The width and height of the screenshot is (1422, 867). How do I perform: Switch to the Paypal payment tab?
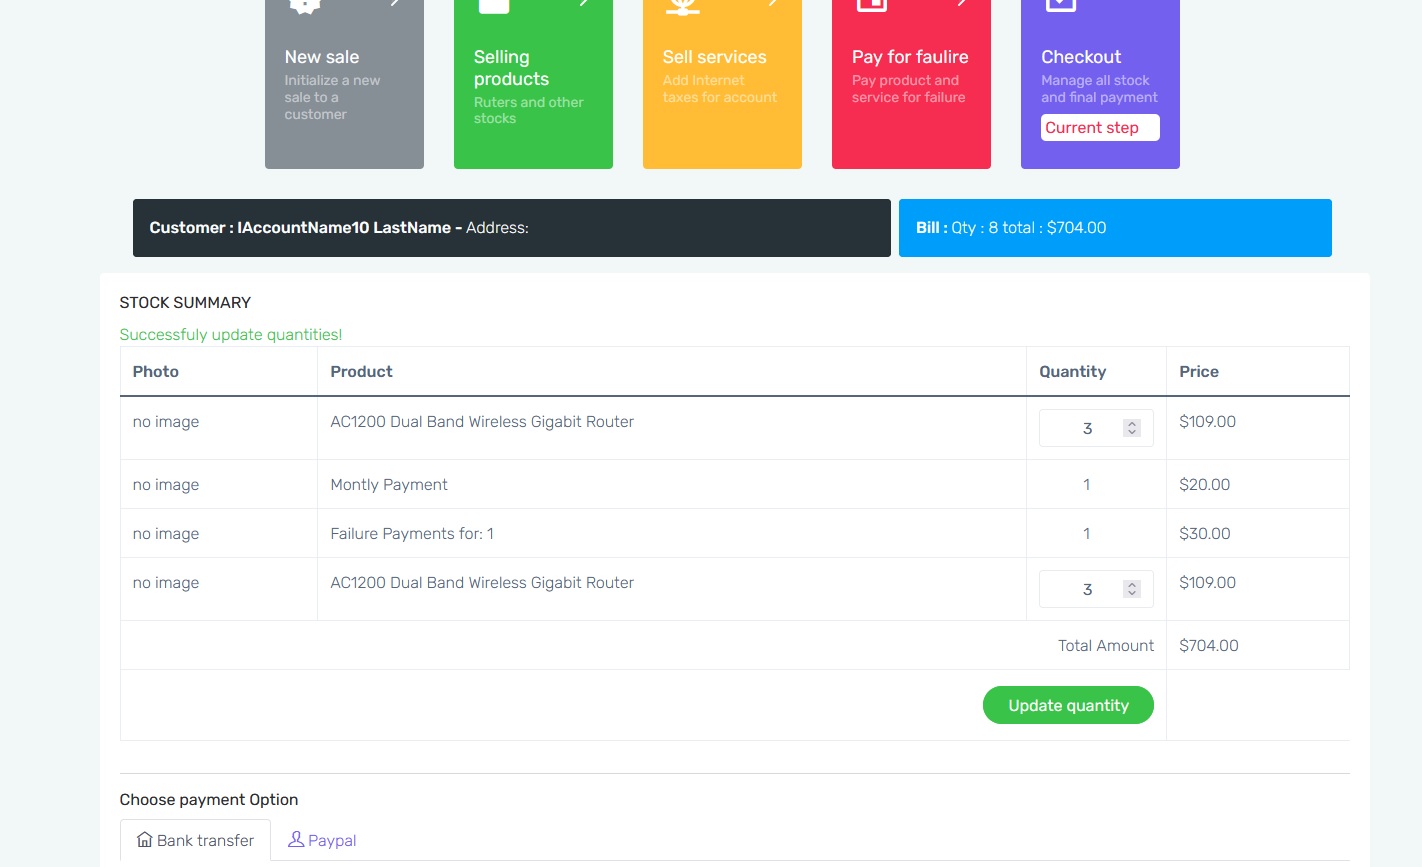point(322,840)
